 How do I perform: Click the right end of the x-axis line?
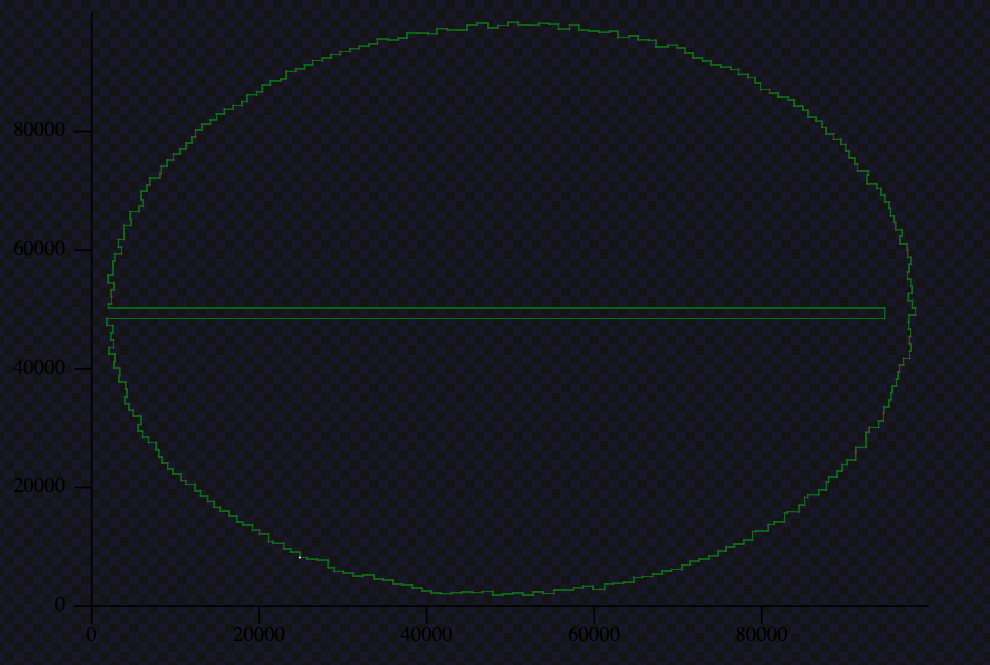coord(927,605)
